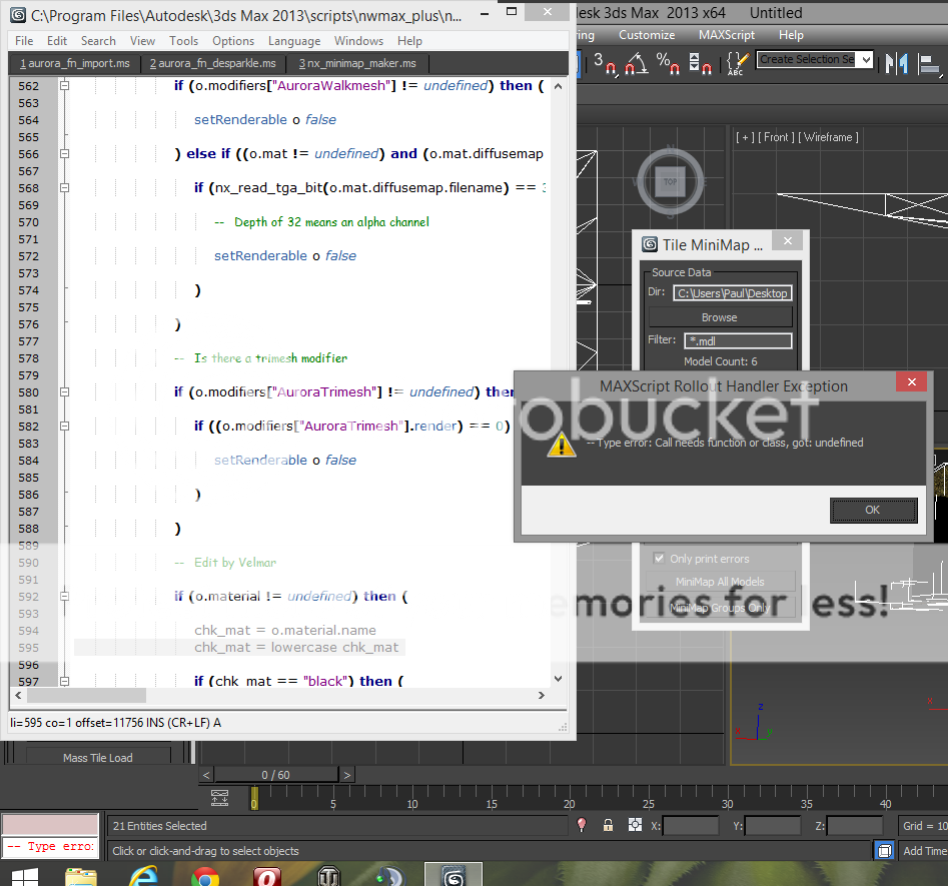Collapse the code fold at line 562
The width and height of the screenshot is (948, 886).
[65, 86]
